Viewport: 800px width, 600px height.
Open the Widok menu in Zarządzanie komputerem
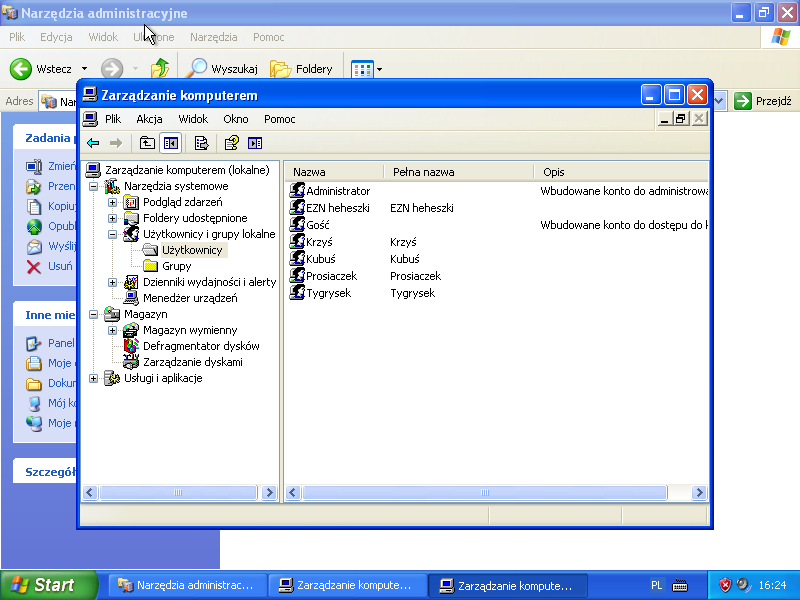click(193, 119)
